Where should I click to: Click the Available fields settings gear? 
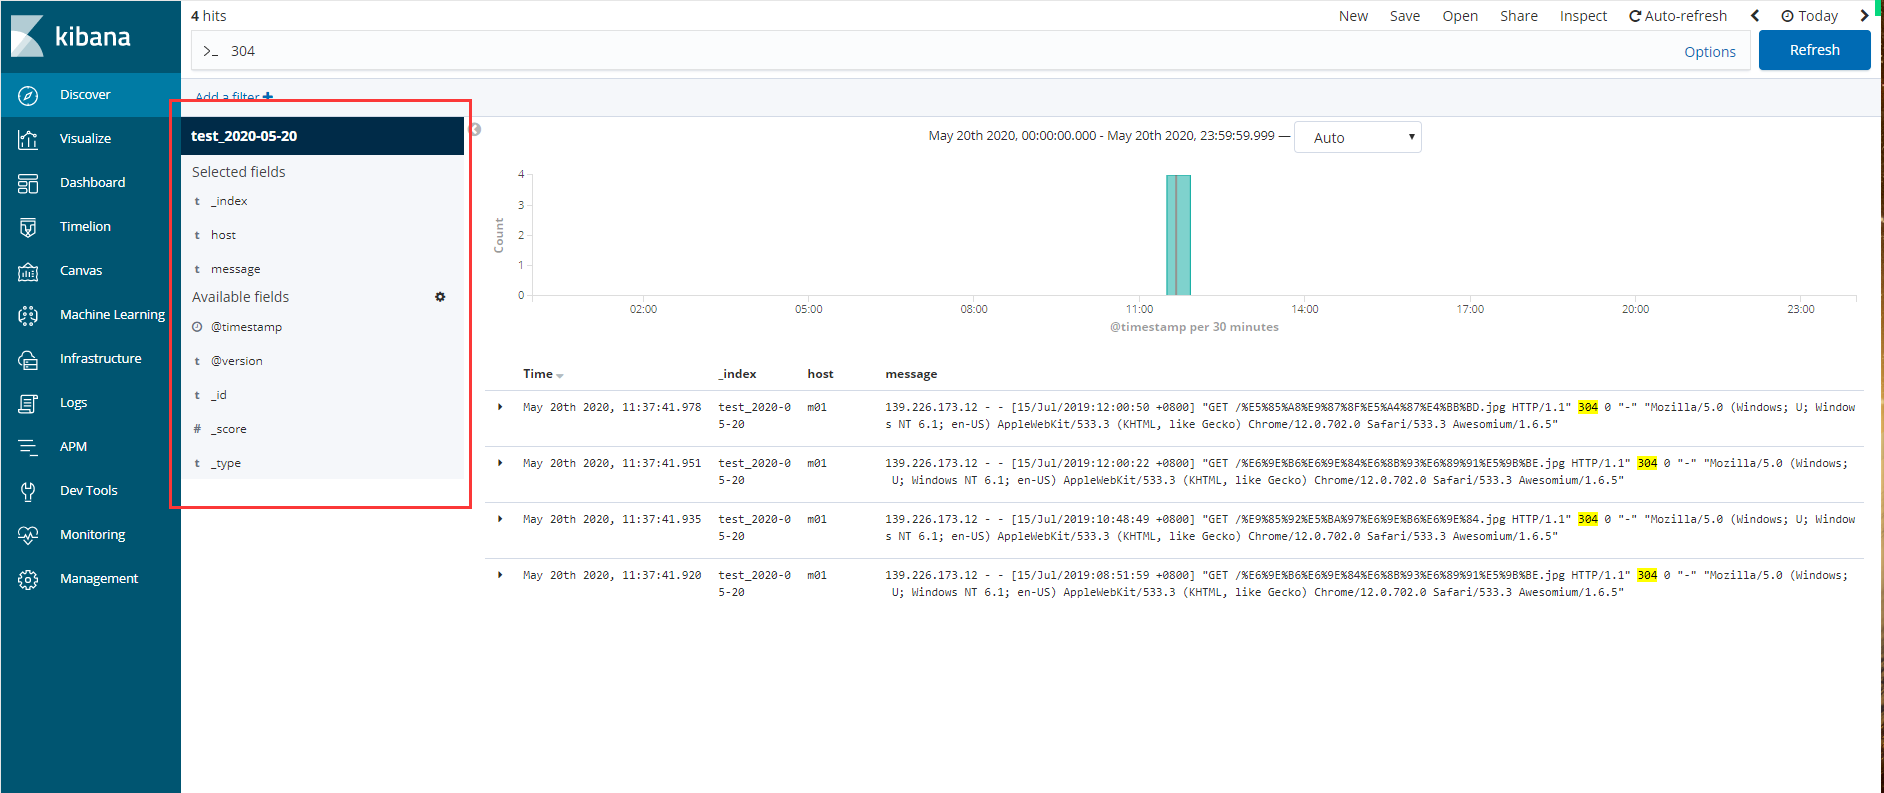point(440,297)
